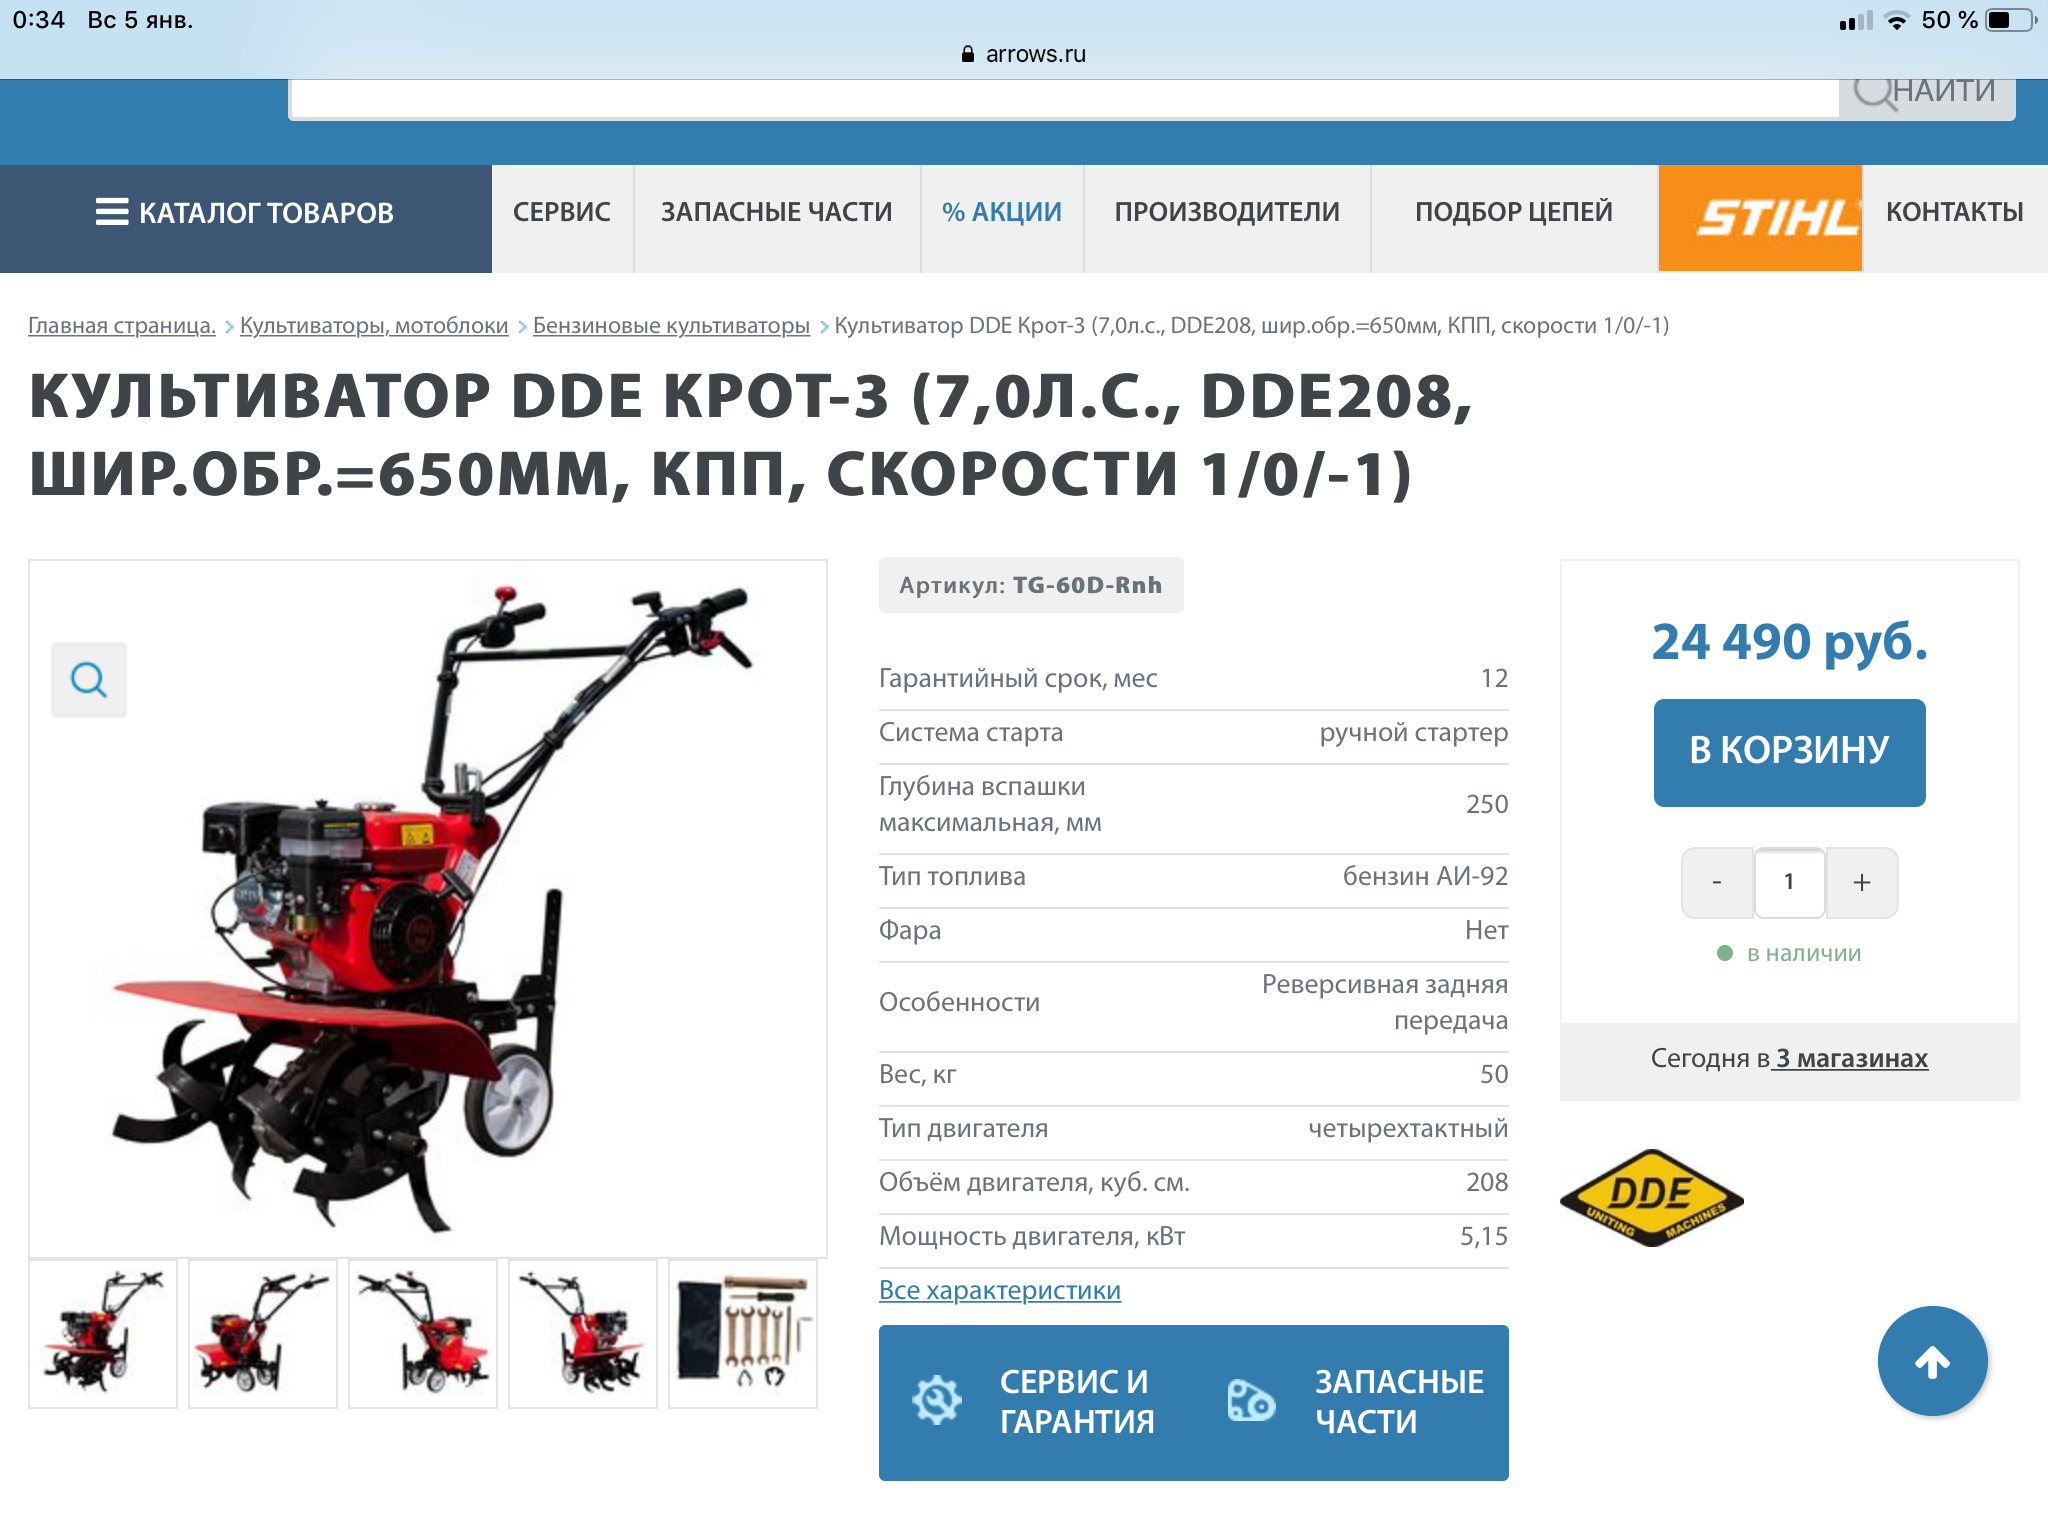
Task: Click the search magnifier icon by Найти
Action: [1873, 92]
